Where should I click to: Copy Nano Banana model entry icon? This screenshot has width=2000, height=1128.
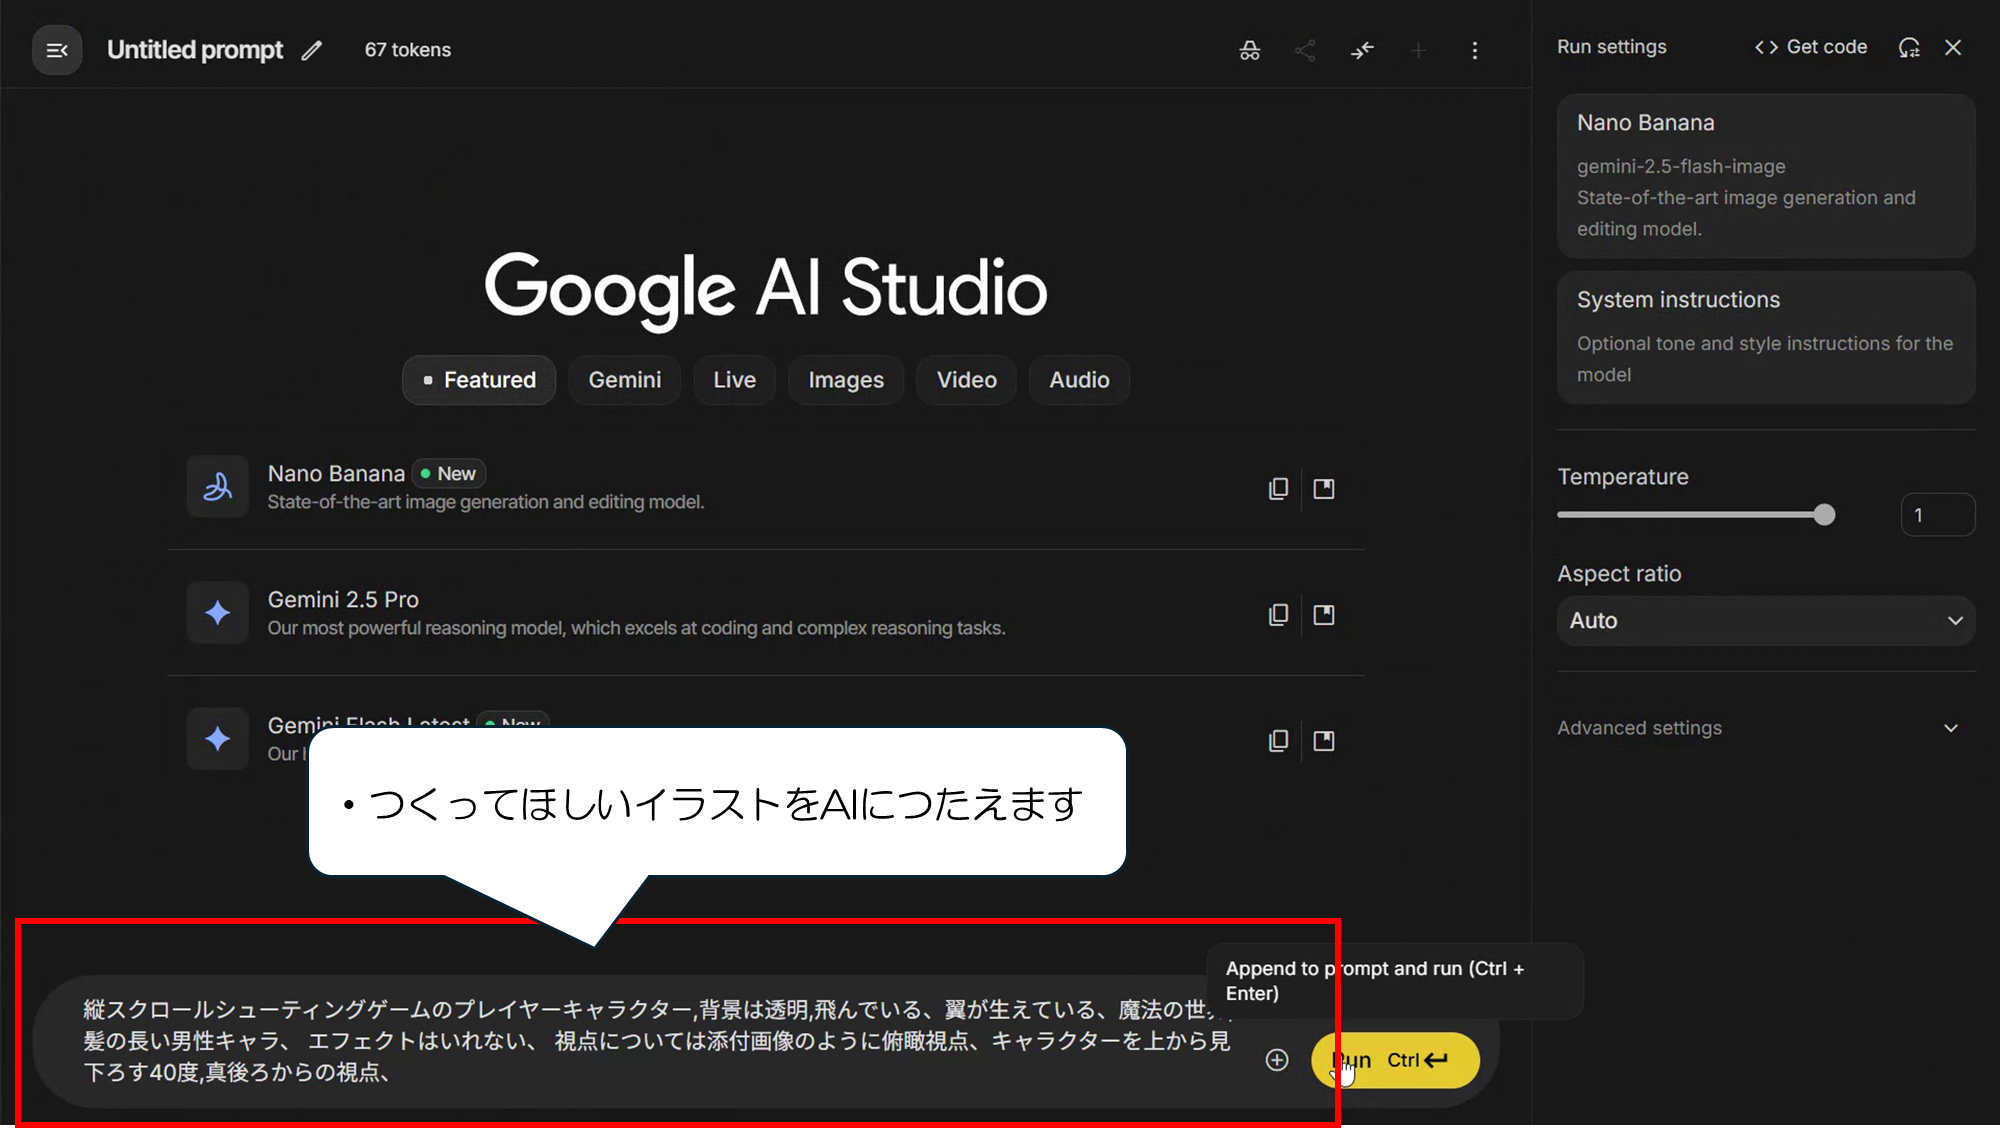coord(1278,489)
